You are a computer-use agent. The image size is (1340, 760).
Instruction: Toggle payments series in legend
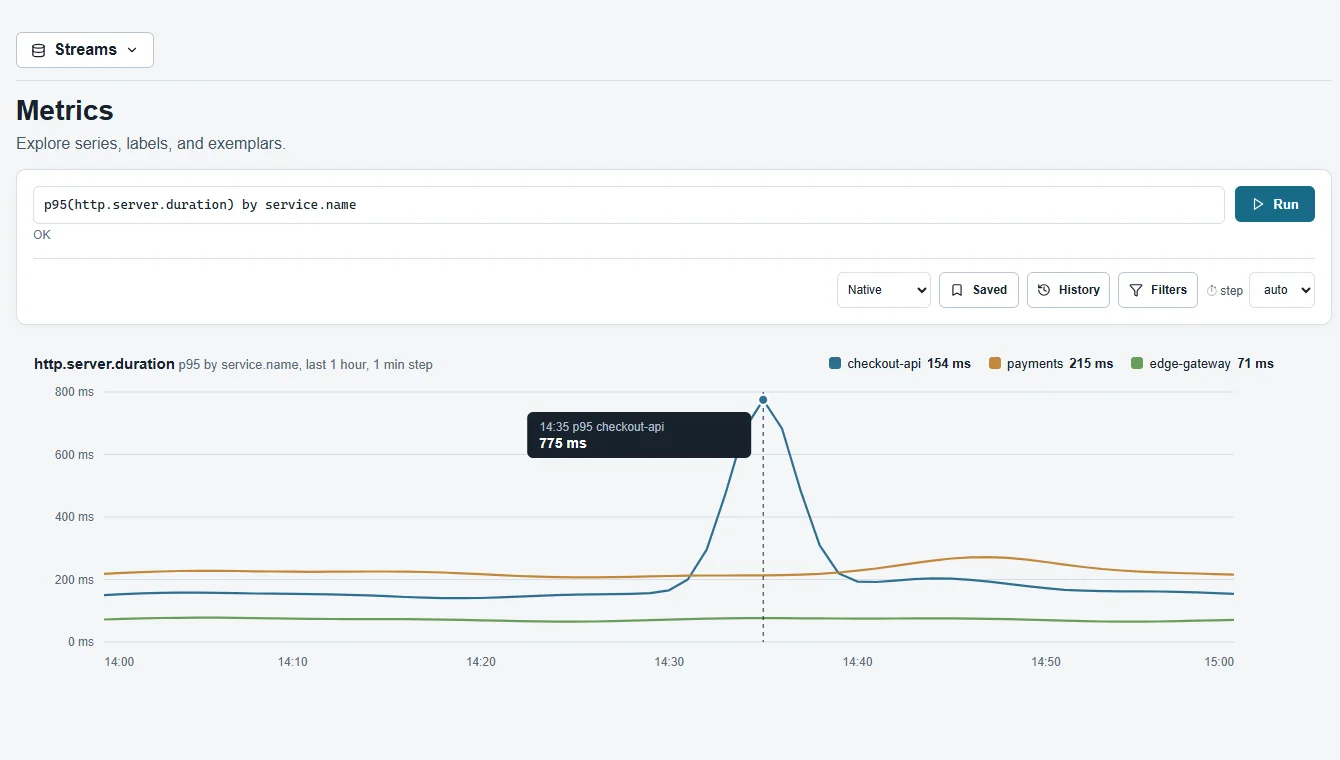pos(1051,364)
